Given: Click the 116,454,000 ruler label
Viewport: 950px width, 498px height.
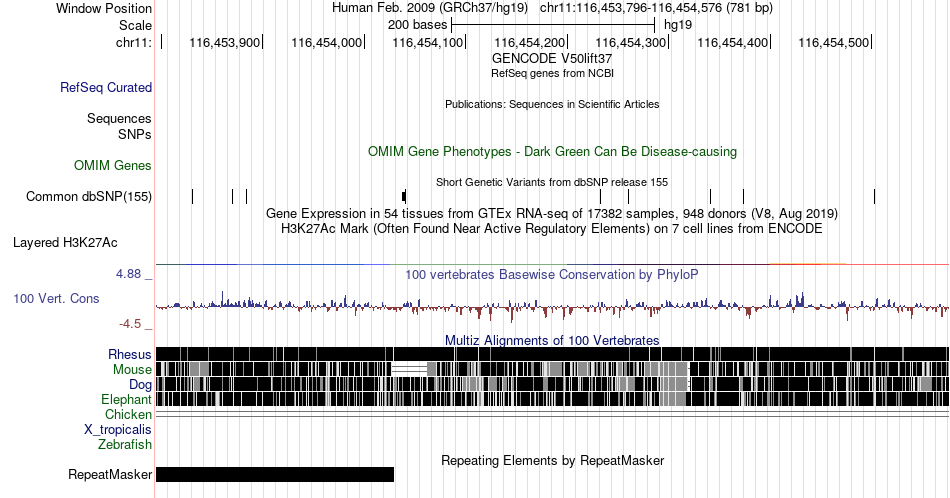Looking at the screenshot, I should tap(326, 42).
